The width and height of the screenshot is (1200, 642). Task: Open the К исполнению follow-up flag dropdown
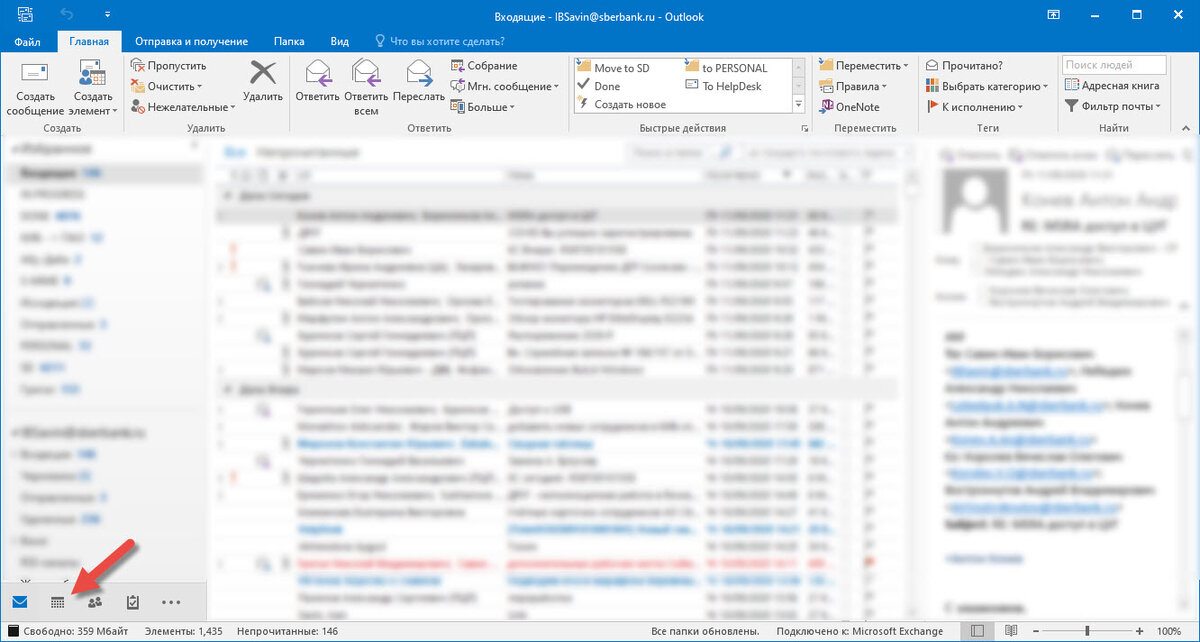975,107
